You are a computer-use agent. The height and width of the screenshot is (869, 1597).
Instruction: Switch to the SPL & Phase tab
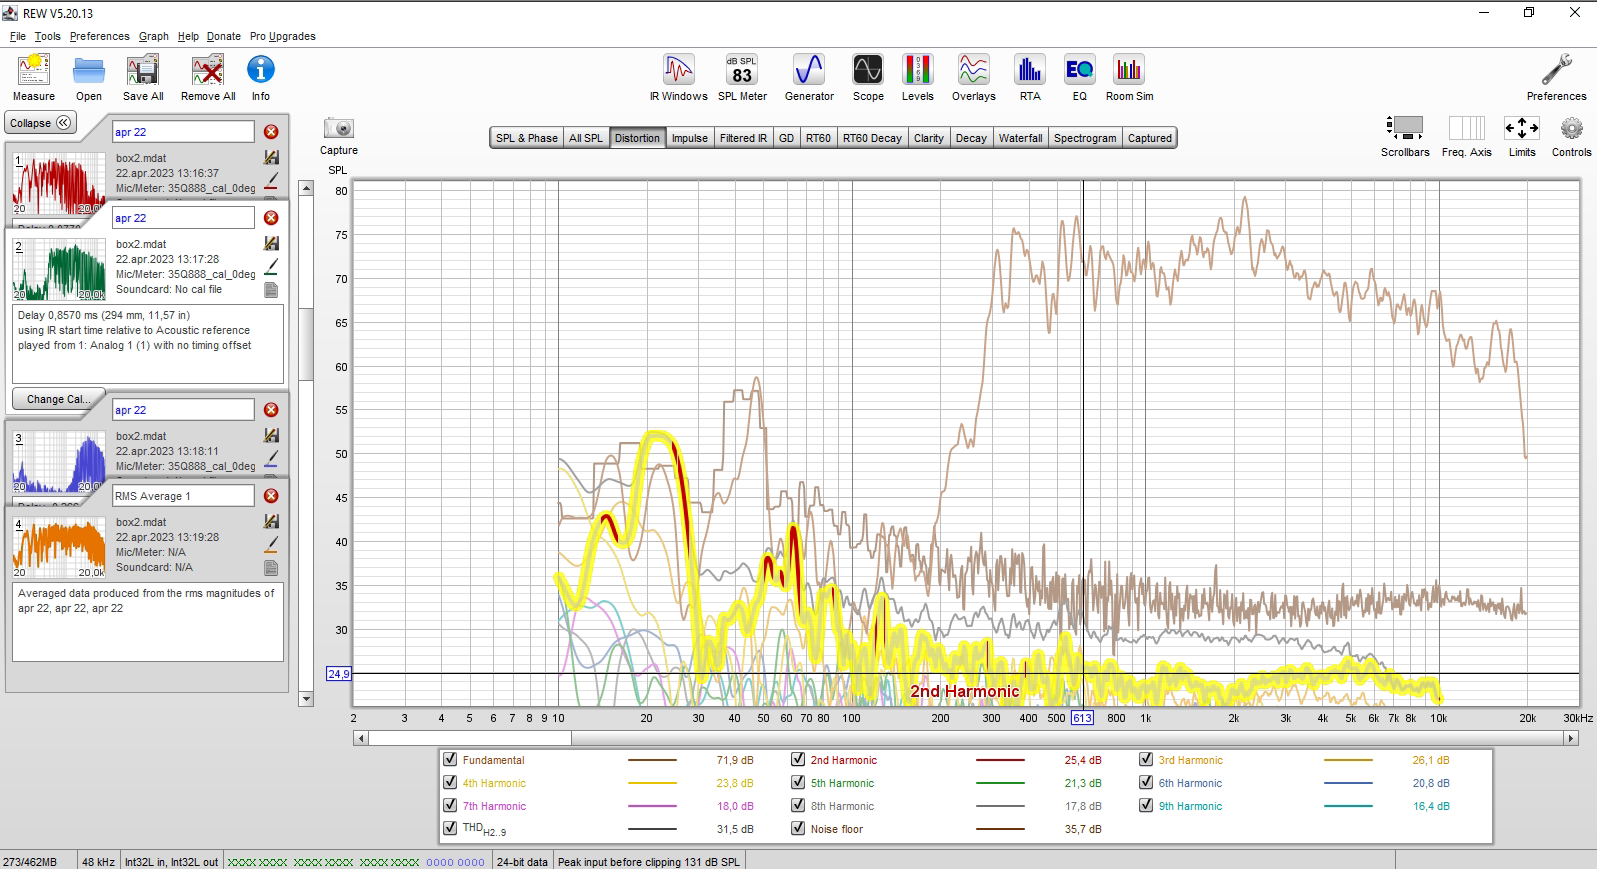(526, 138)
